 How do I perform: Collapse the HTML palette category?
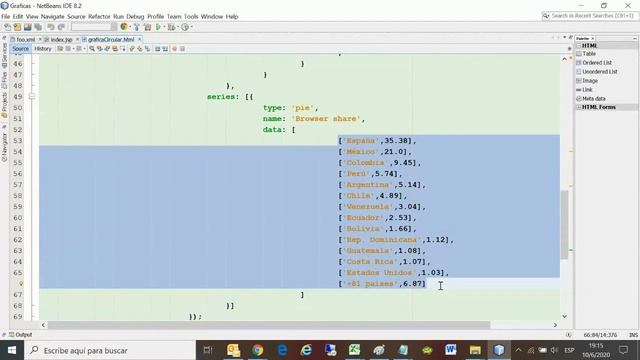coord(578,46)
